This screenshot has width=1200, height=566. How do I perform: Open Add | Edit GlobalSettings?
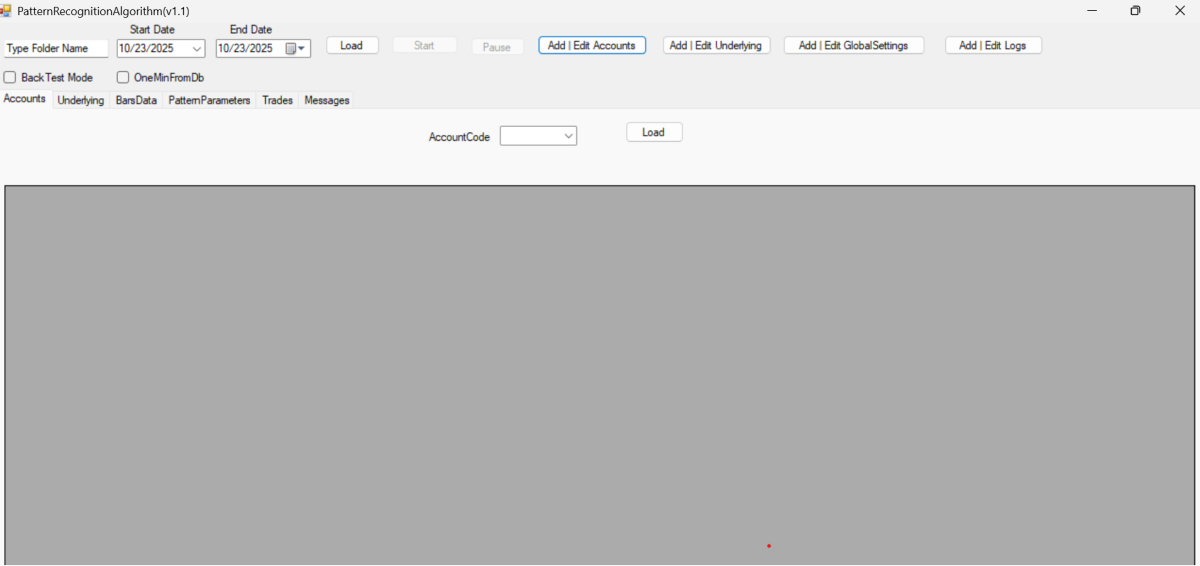point(853,45)
